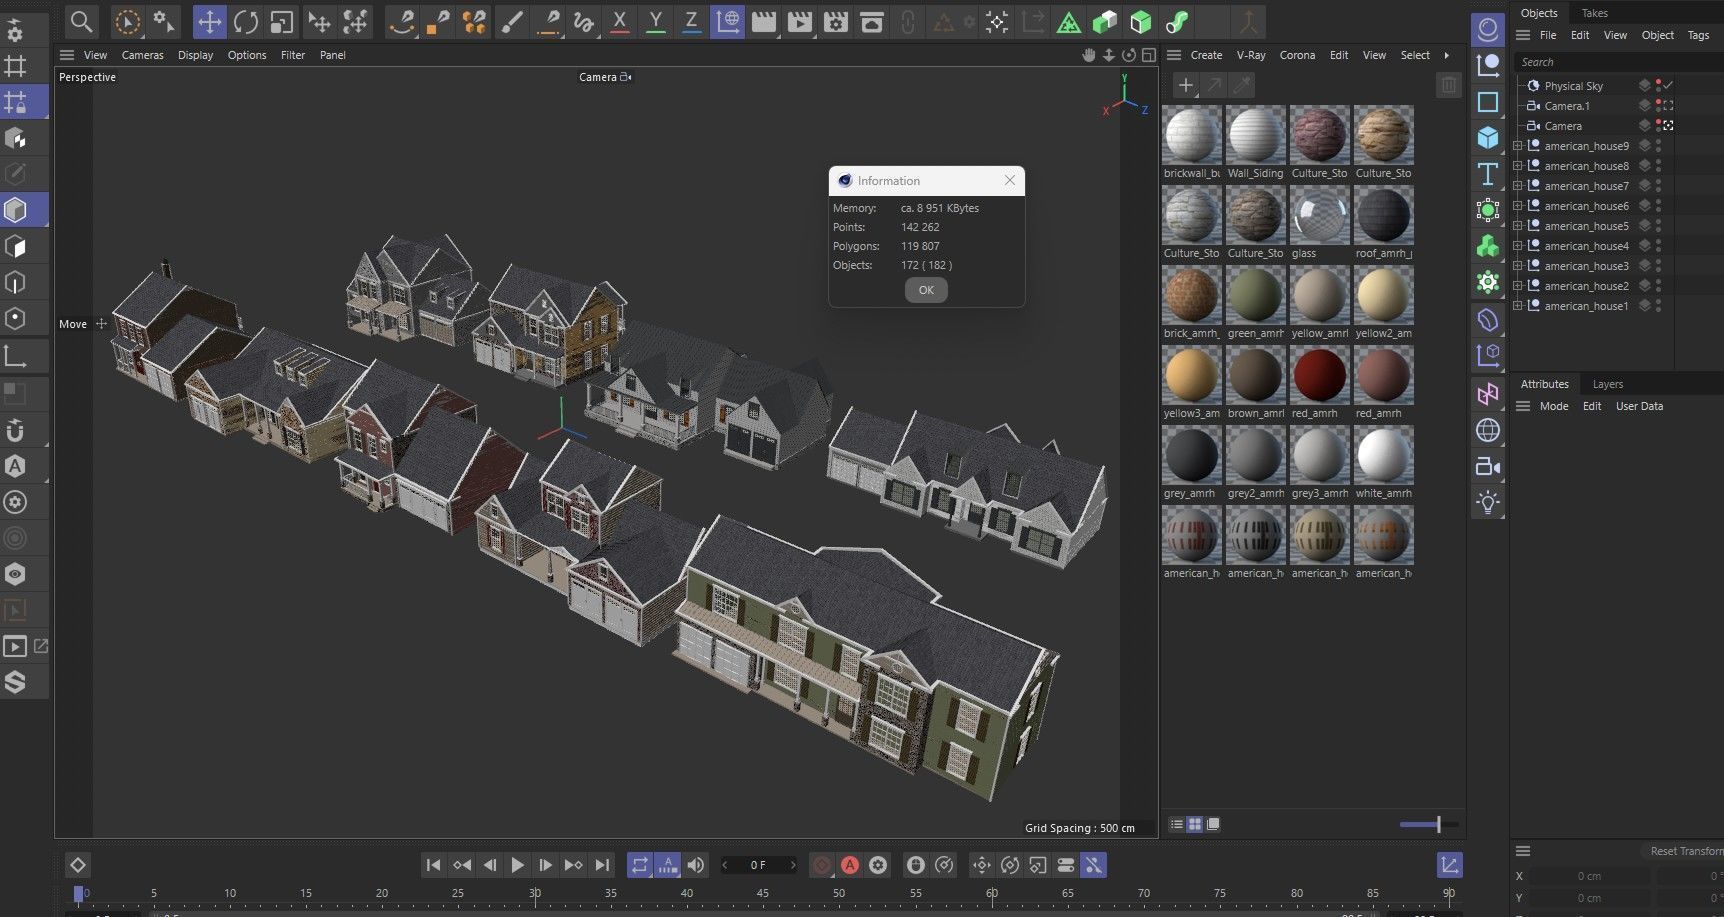1724x917 pixels.
Task: Toggle X axis lock
Action: click(x=619, y=22)
